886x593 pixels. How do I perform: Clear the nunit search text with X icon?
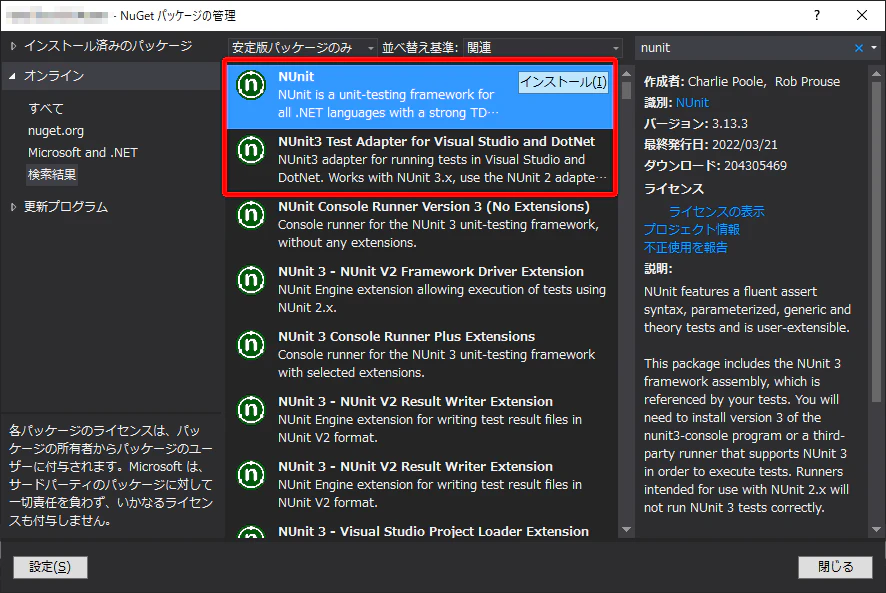[859, 48]
